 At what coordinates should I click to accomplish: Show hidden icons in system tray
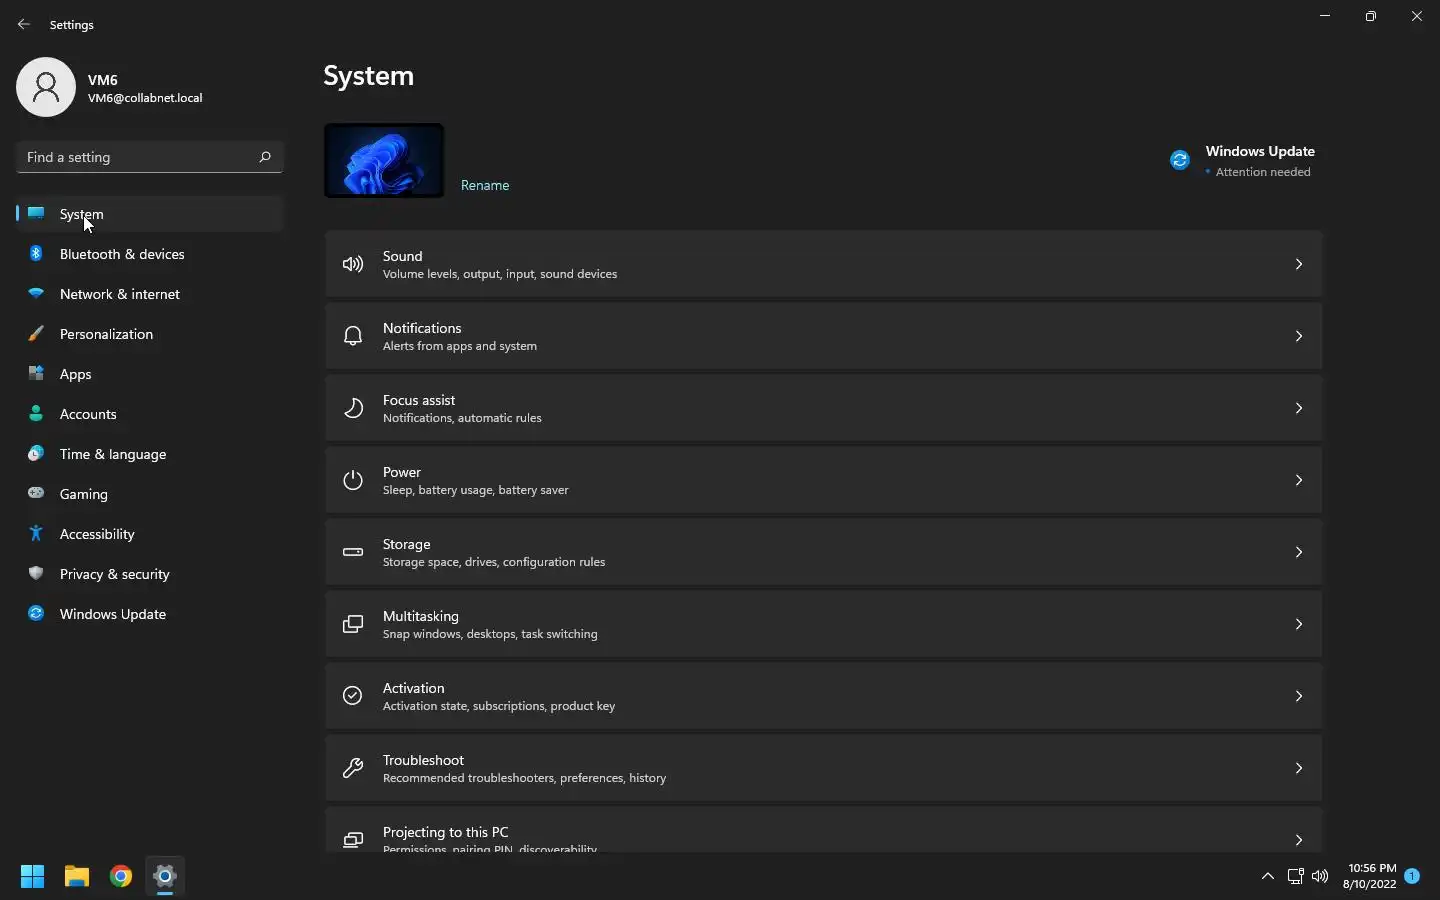[x=1268, y=877]
